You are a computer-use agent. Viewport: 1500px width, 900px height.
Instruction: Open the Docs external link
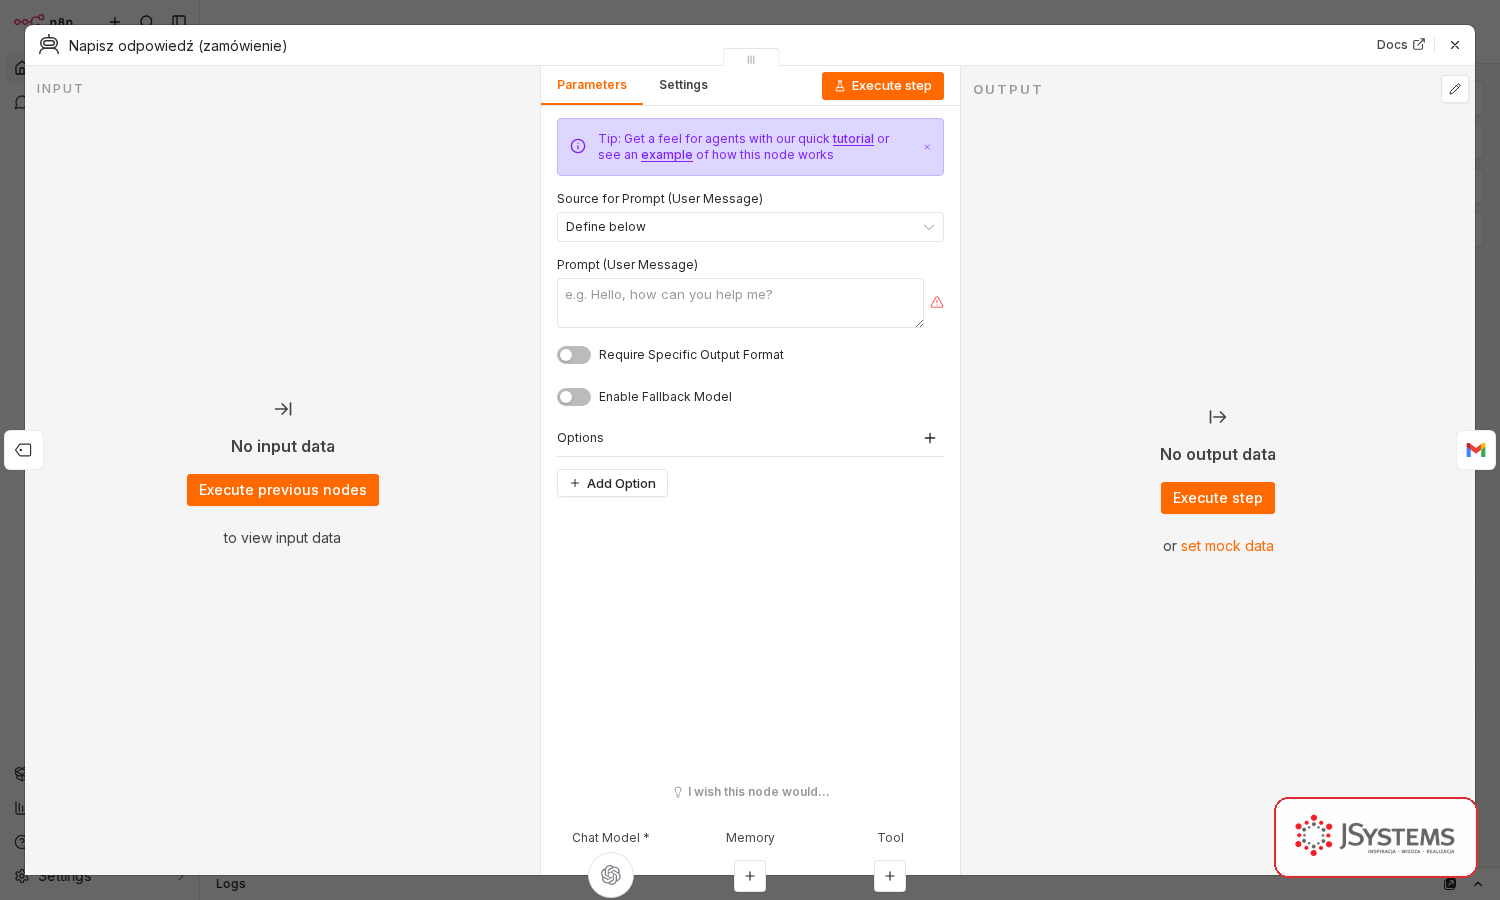[1400, 45]
